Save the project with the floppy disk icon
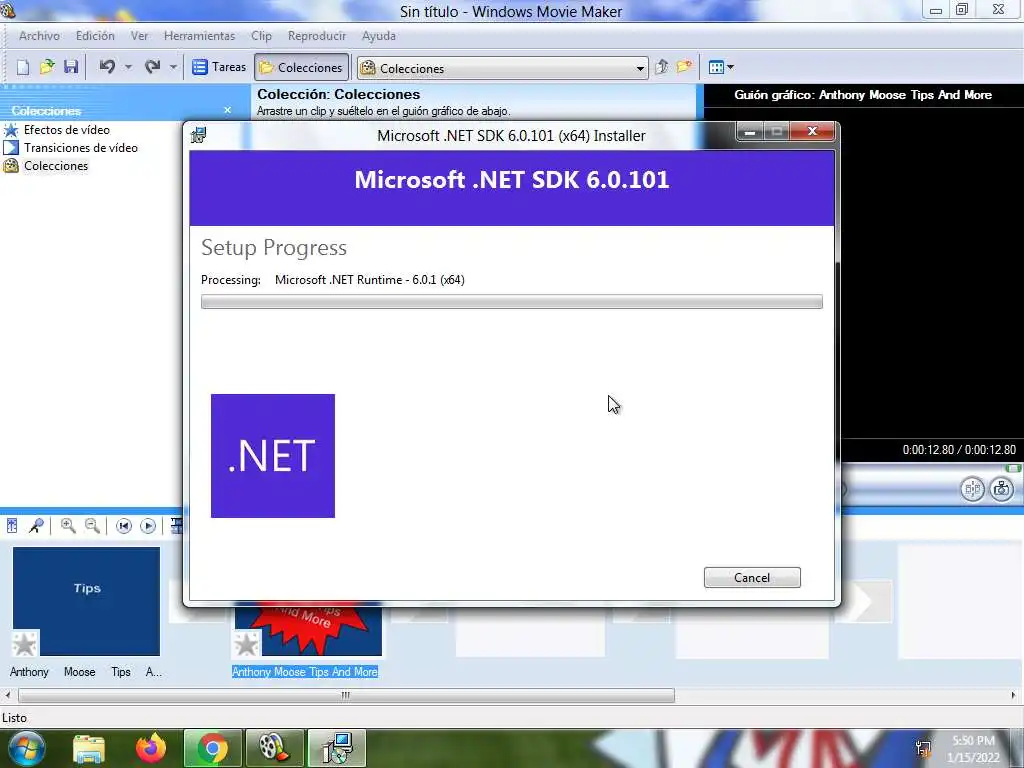The image size is (1024, 768). coord(71,67)
